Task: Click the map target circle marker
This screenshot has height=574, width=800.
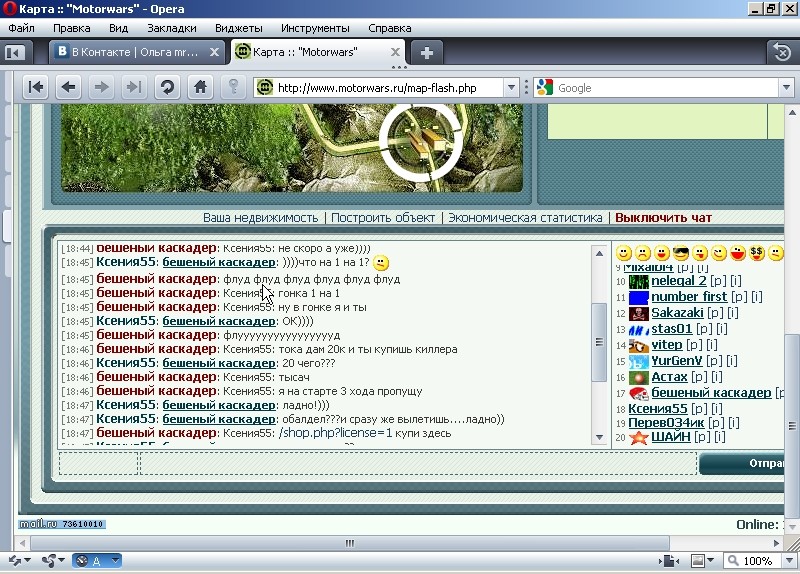Action: [420, 144]
